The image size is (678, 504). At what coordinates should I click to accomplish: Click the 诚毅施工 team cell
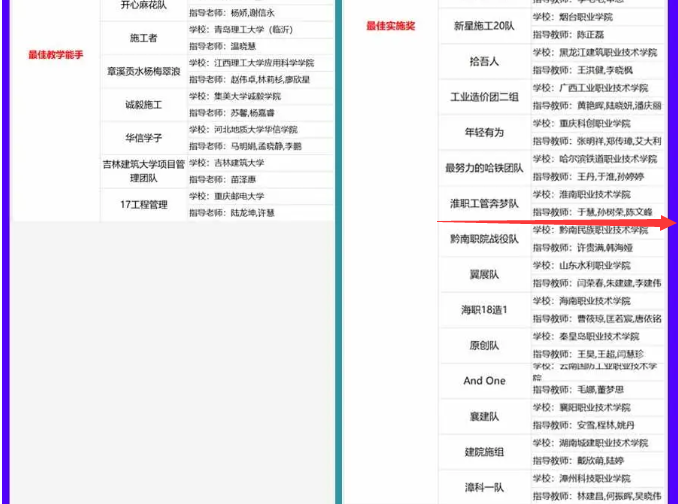tap(143, 104)
